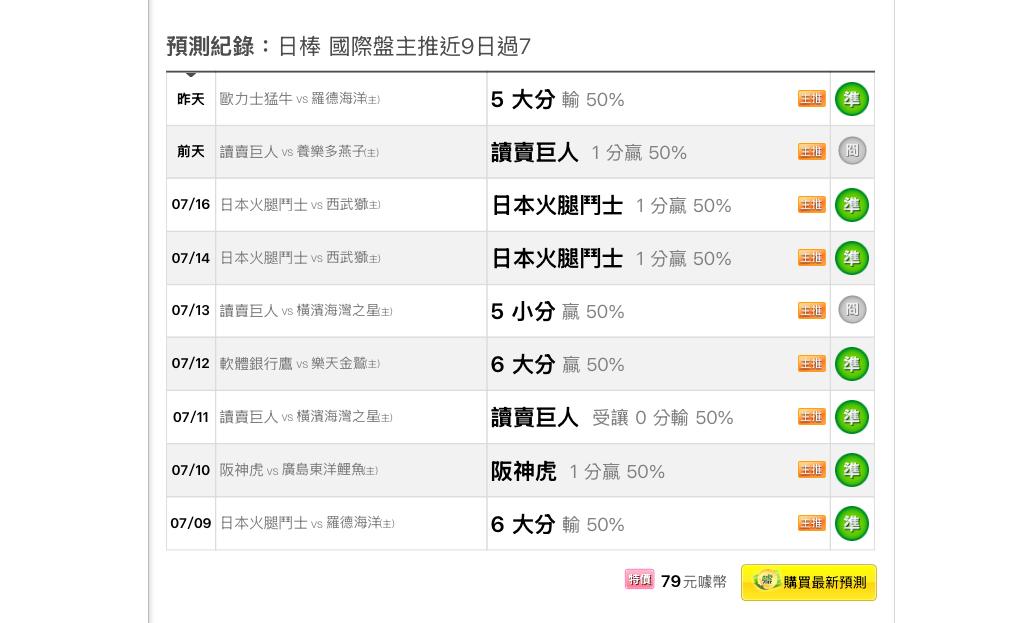Click grey 悶 badge for 07/13 row
This screenshot has width=1013, height=623.
pyautogui.click(x=851, y=310)
